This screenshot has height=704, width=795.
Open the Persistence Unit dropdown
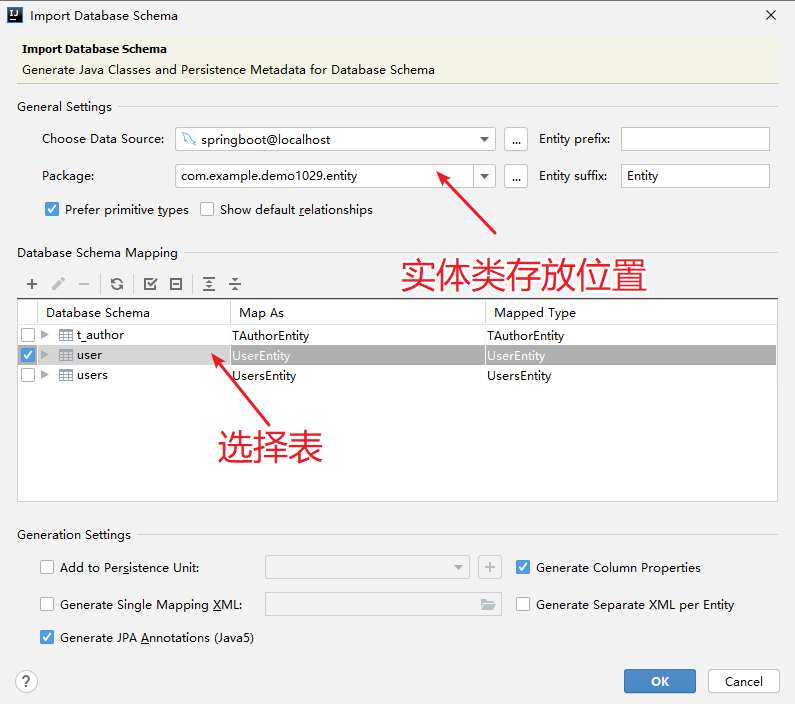click(367, 567)
